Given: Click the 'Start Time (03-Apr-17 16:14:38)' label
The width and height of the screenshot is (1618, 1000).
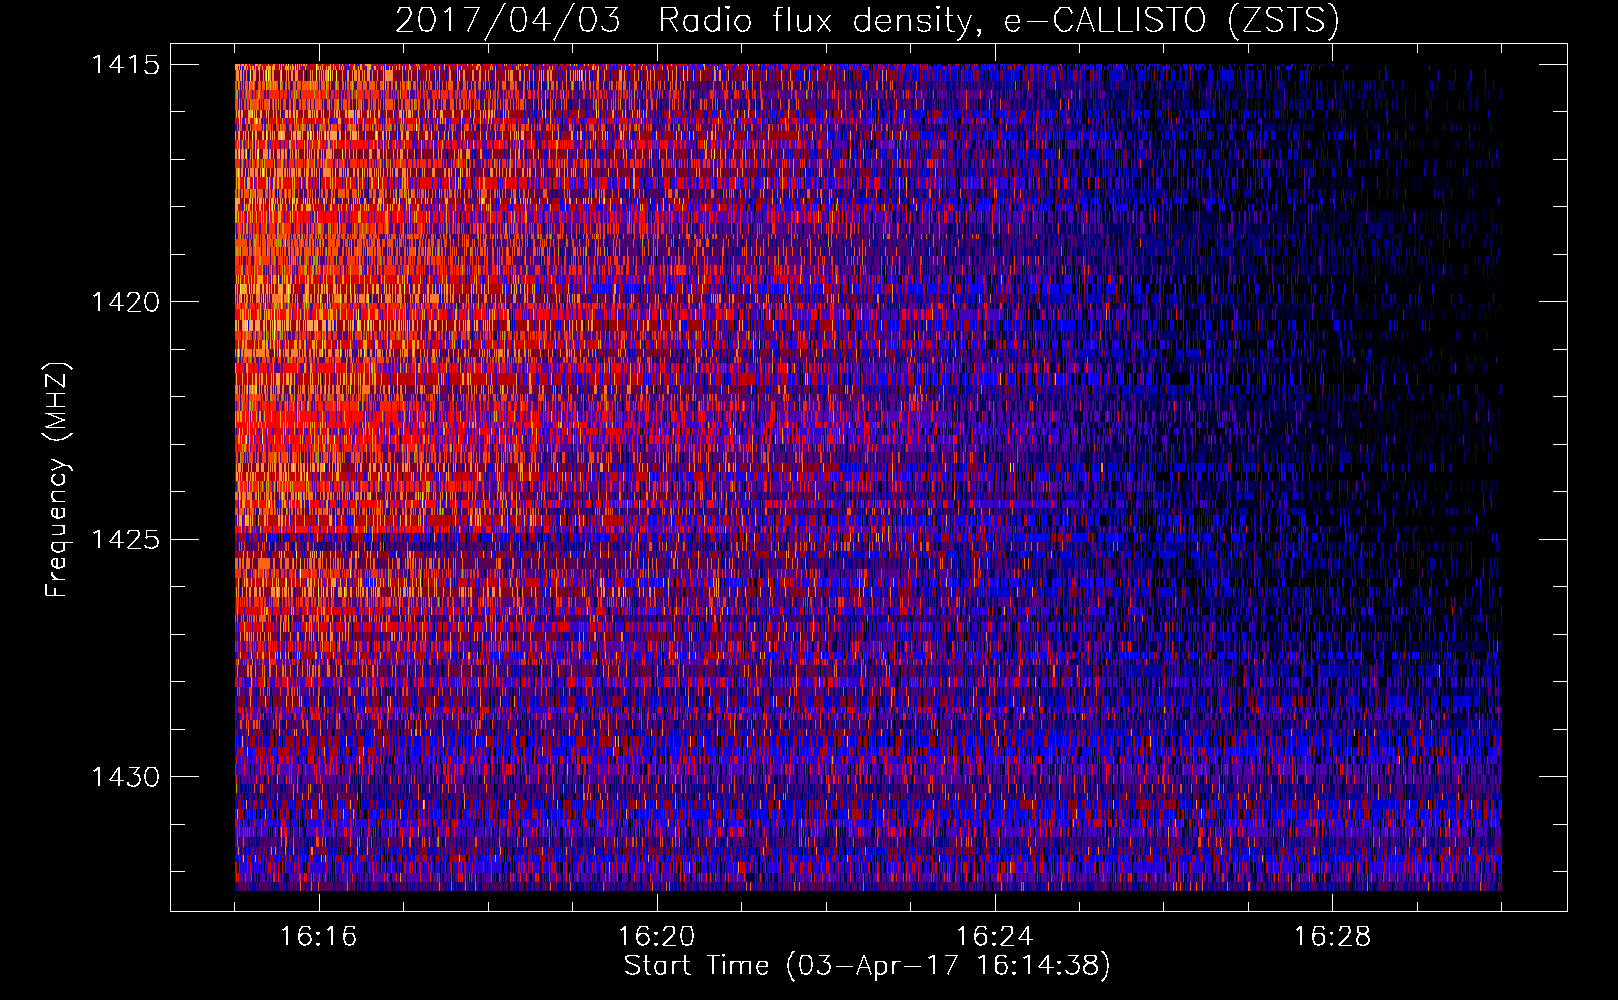Looking at the screenshot, I should pos(867,966).
